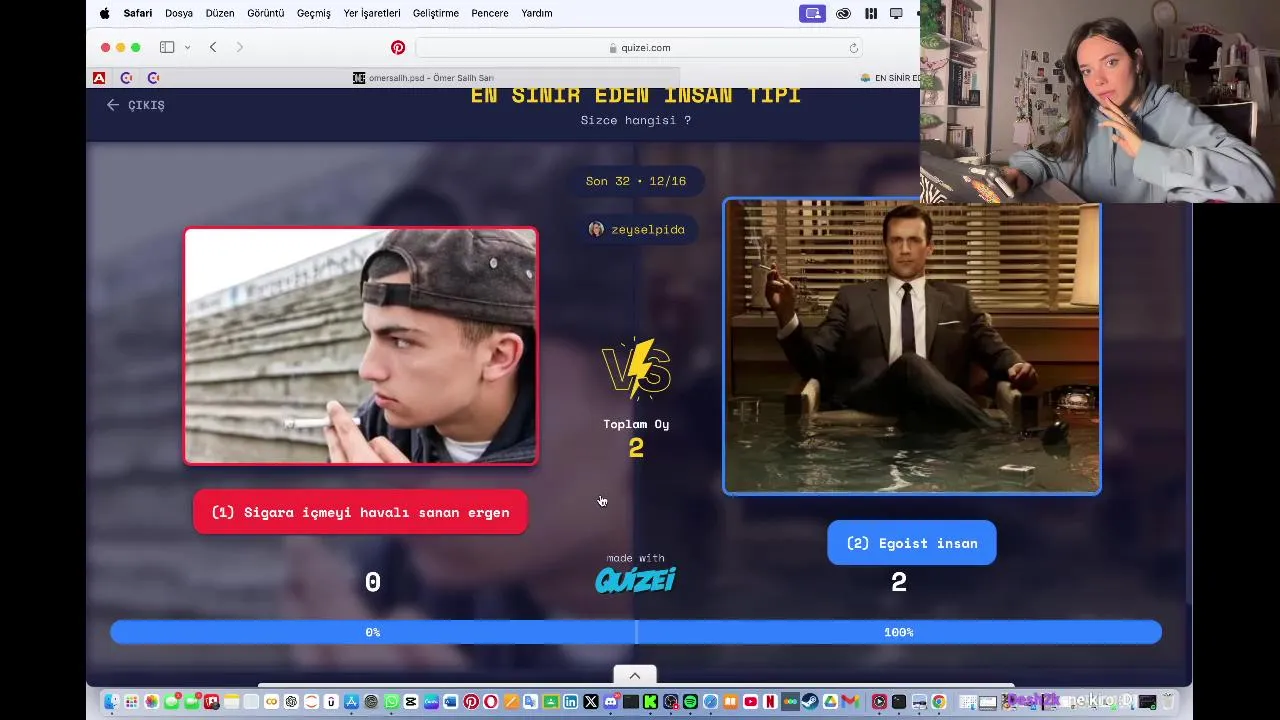Open the Düzen menu
This screenshot has width=1280, height=720.
tap(220, 13)
